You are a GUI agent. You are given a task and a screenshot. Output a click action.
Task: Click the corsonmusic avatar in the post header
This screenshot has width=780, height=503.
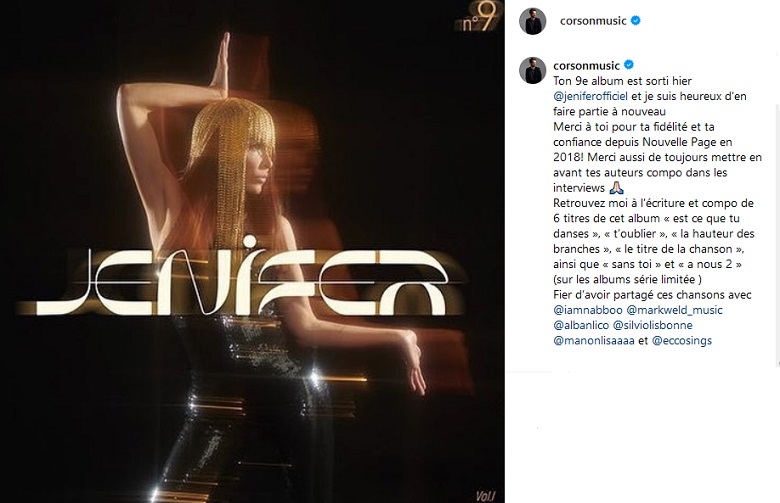532,21
